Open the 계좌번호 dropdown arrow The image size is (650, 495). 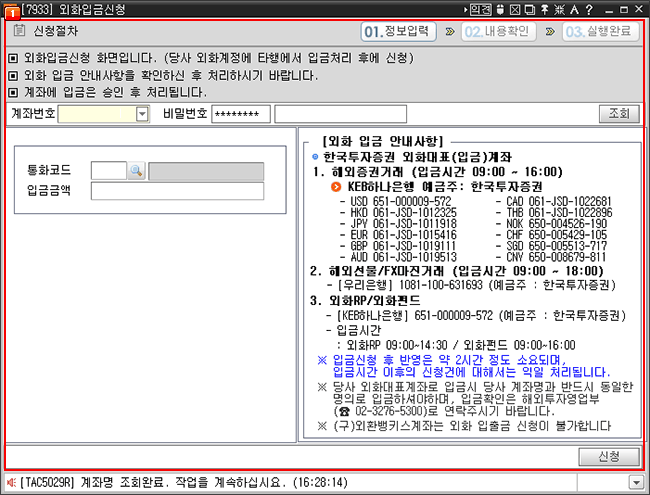142,114
